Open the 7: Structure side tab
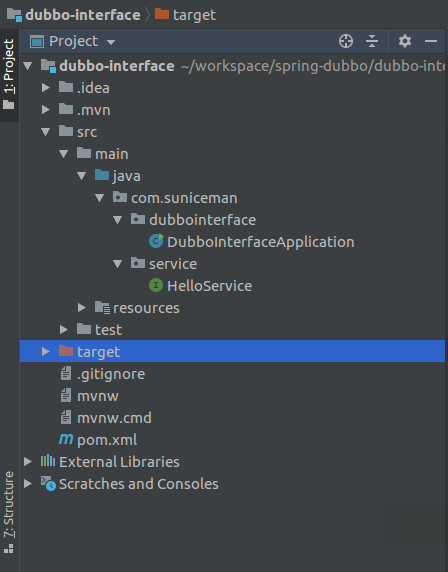The height and width of the screenshot is (572, 448). pos(9,512)
